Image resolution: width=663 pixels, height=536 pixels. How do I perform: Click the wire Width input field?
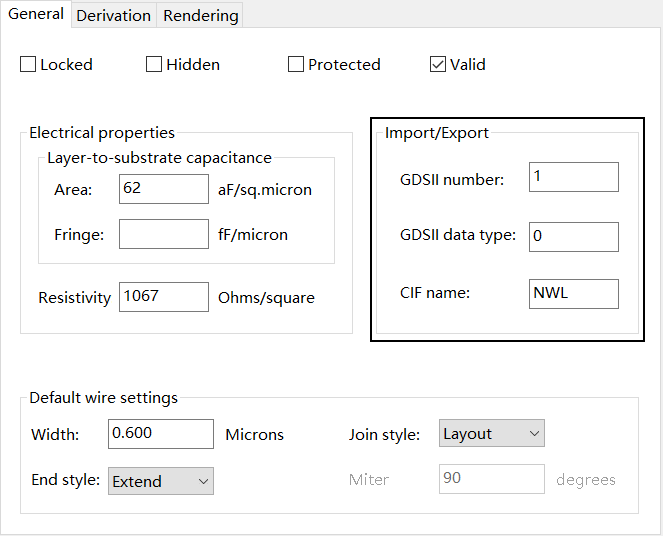pyautogui.click(x=162, y=434)
